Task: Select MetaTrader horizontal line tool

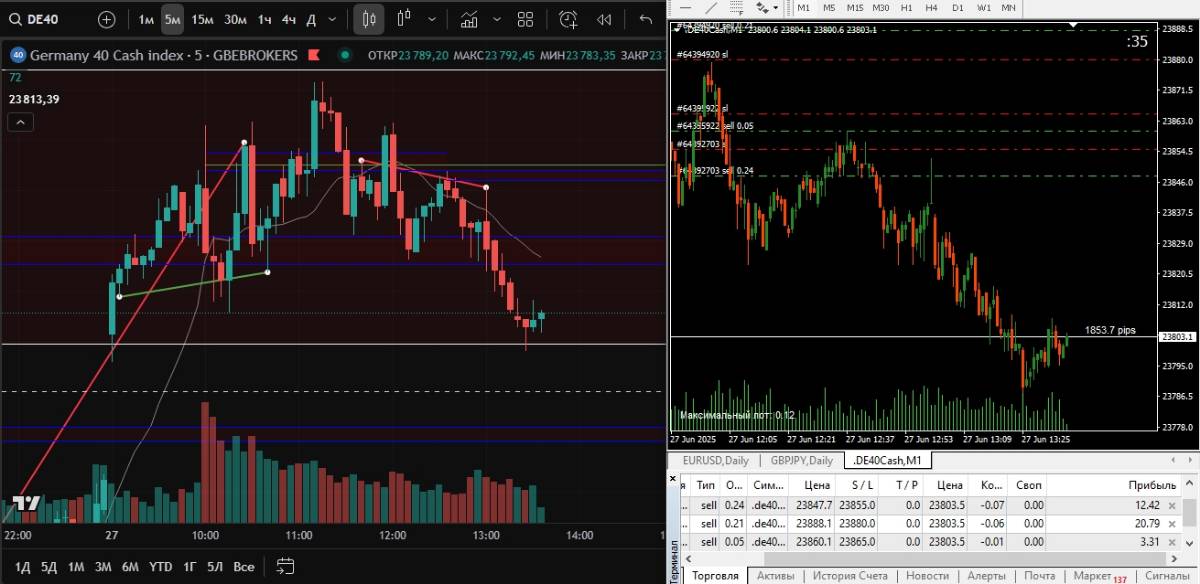Action: click(x=685, y=8)
